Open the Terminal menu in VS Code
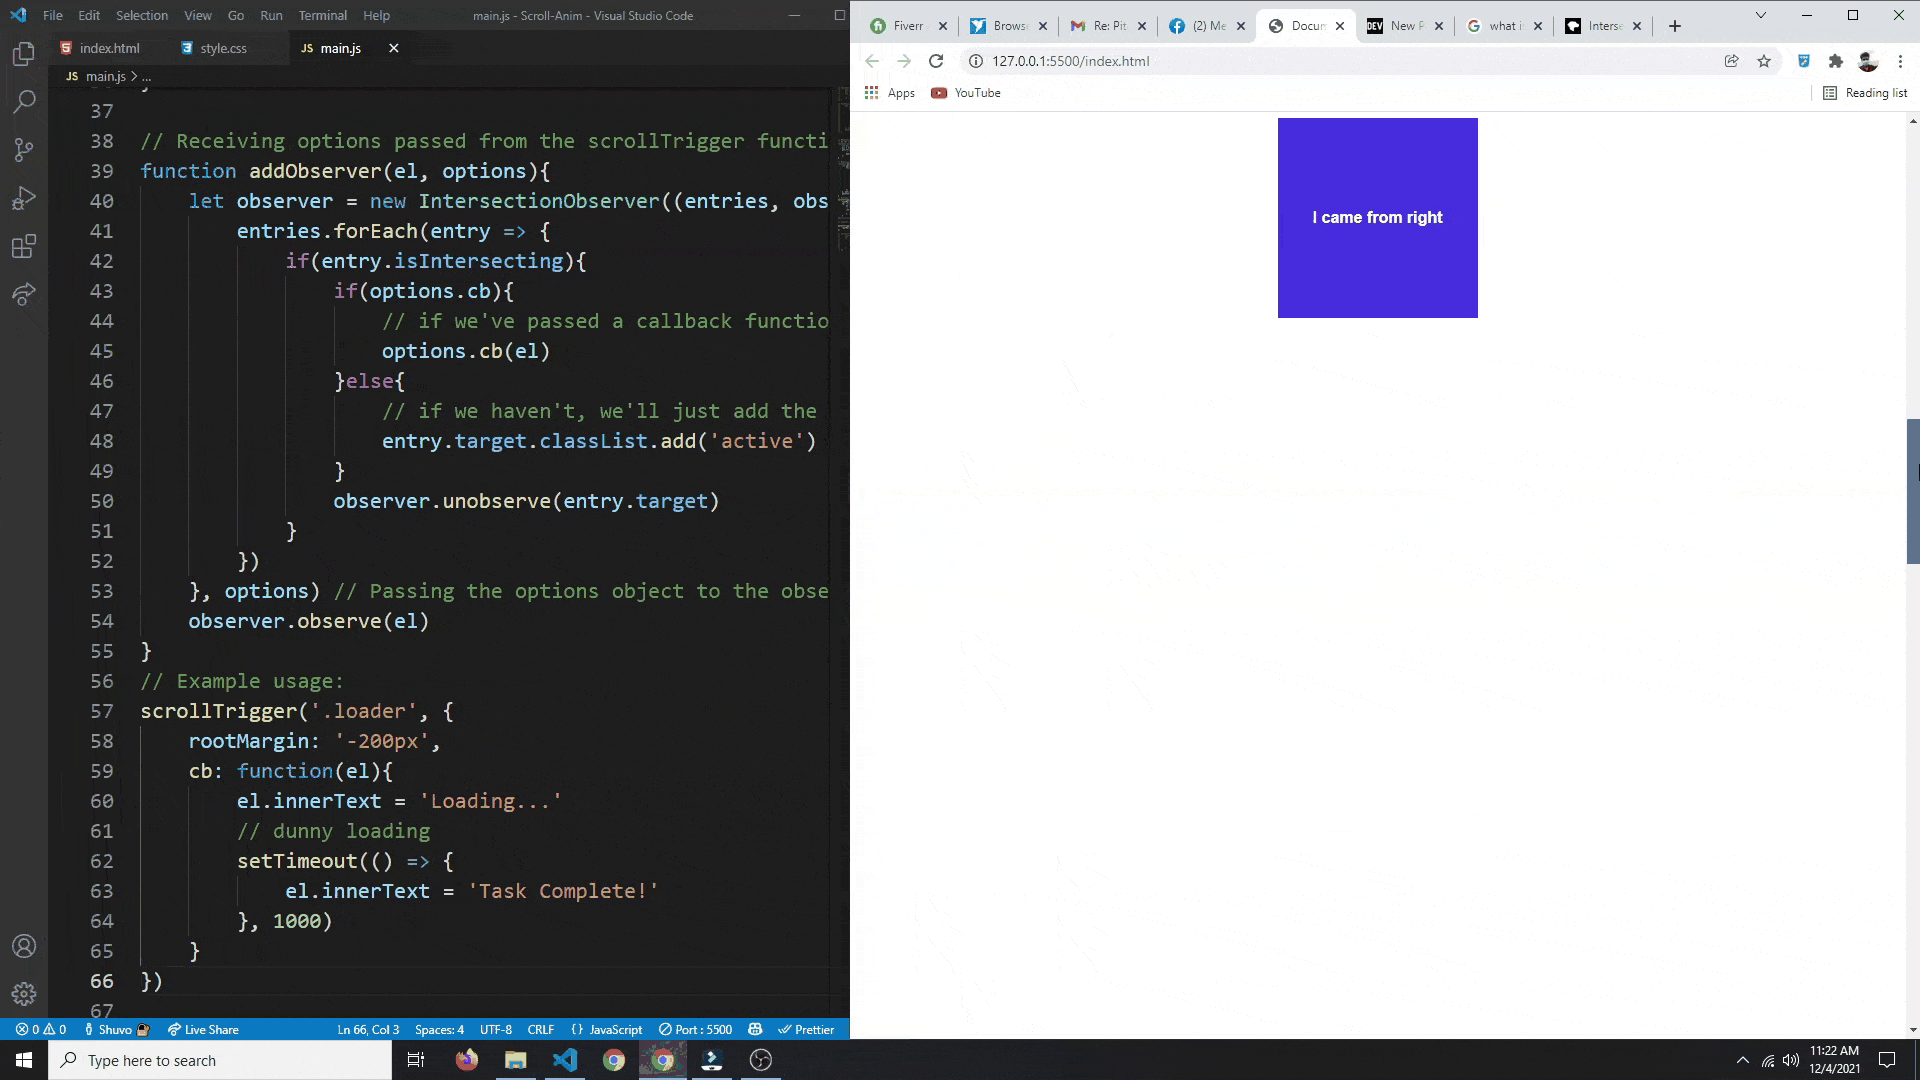Image resolution: width=1920 pixels, height=1080 pixels. tap(322, 15)
